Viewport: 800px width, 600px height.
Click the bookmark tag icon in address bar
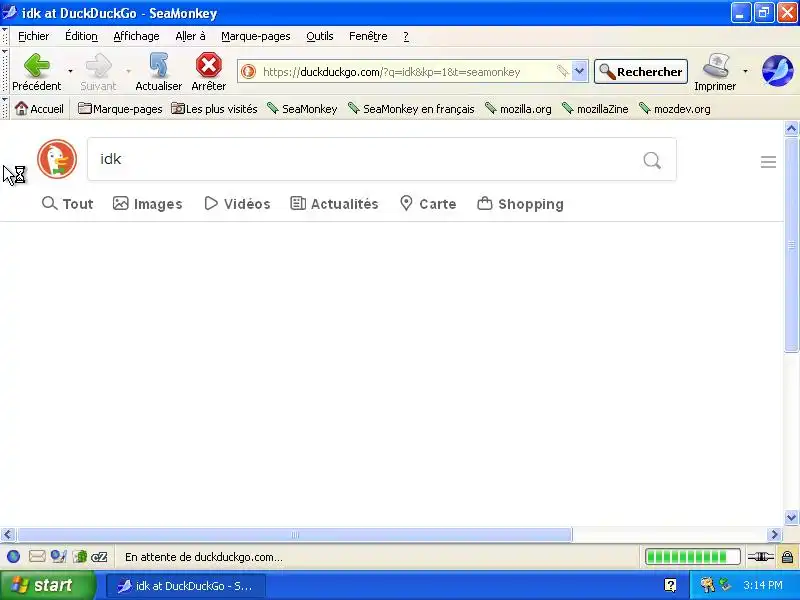pyautogui.click(x=562, y=71)
